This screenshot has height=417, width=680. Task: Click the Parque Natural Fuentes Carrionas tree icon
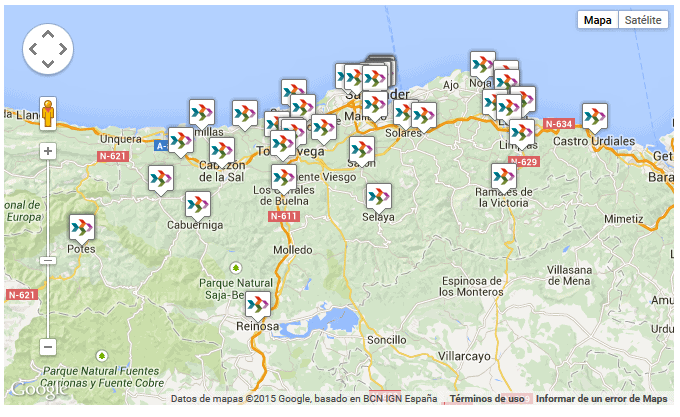[101, 356]
